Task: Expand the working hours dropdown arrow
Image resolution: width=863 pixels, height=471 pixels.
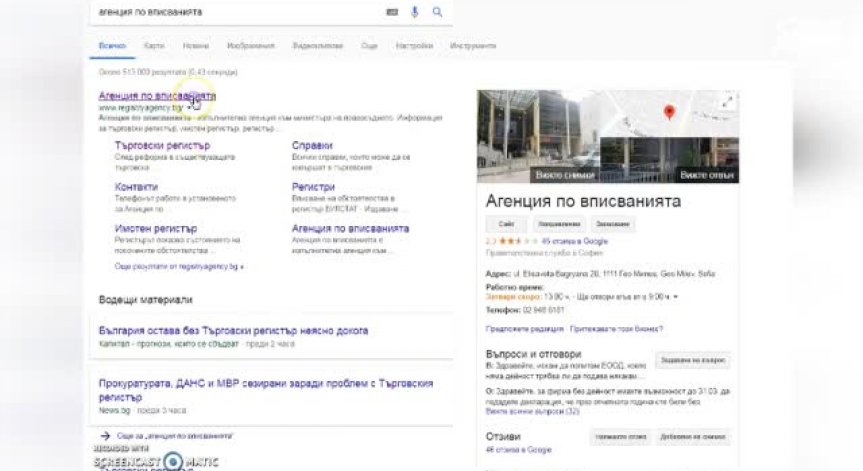Action: (675, 297)
